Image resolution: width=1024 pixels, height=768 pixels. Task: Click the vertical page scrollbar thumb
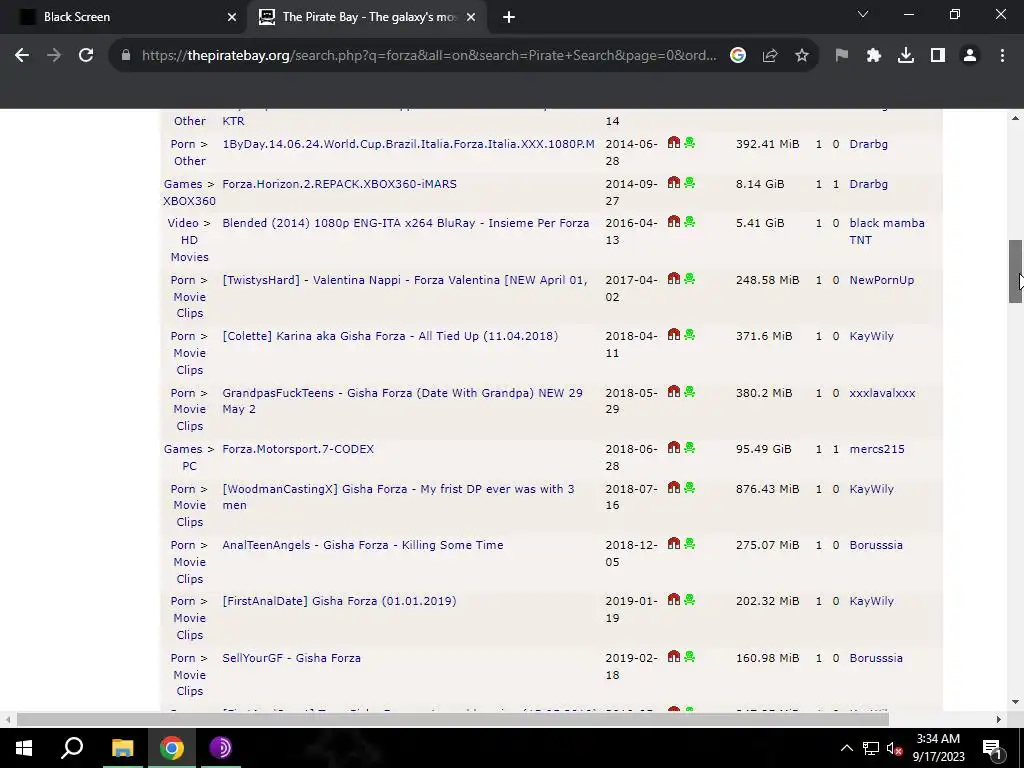coord(1015,271)
